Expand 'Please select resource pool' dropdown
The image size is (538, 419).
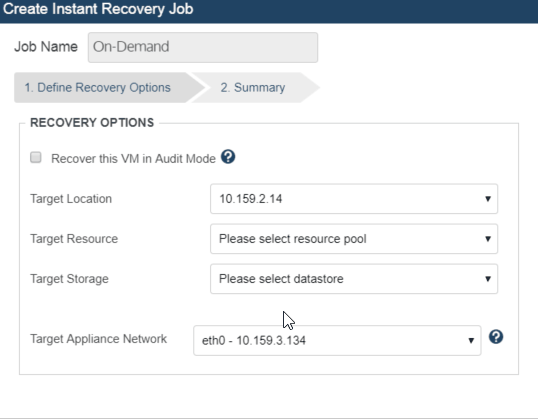[x=354, y=239]
